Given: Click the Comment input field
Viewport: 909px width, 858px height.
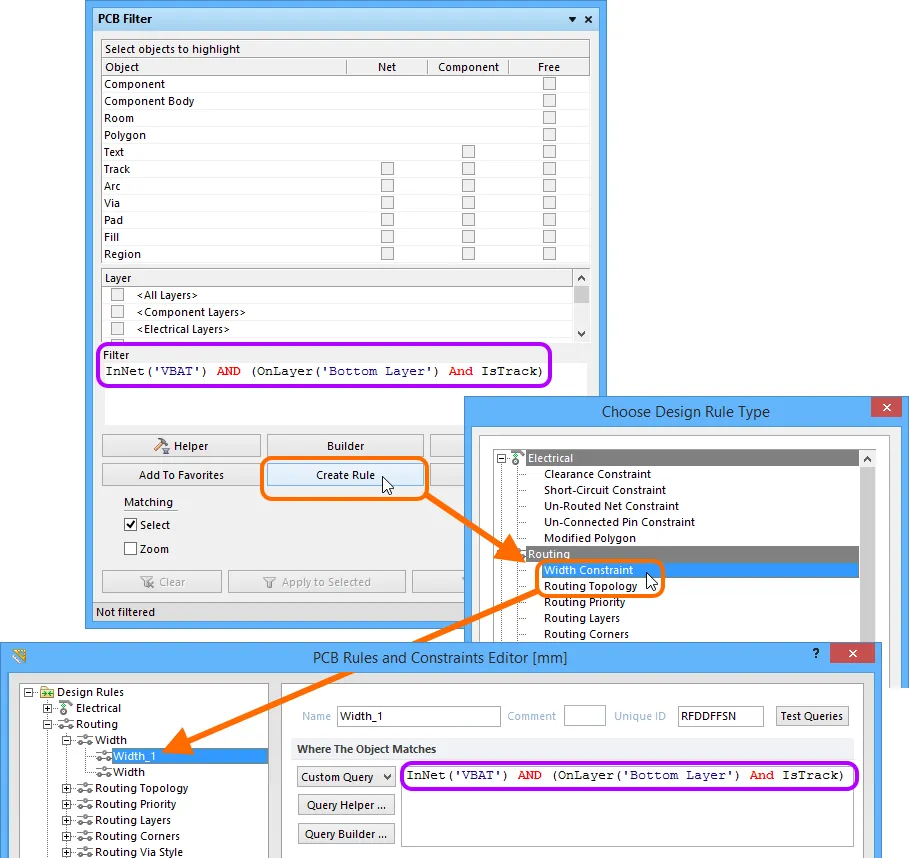Looking at the screenshot, I should (x=585, y=716).
